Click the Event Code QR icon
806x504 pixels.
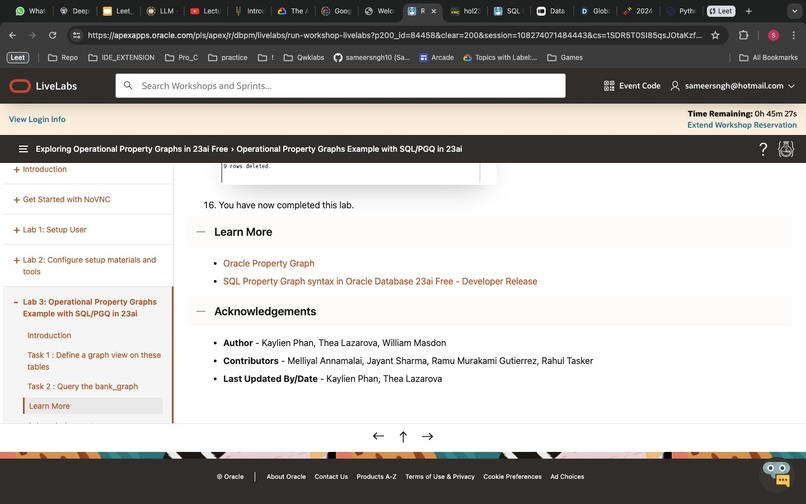[609, 86]
